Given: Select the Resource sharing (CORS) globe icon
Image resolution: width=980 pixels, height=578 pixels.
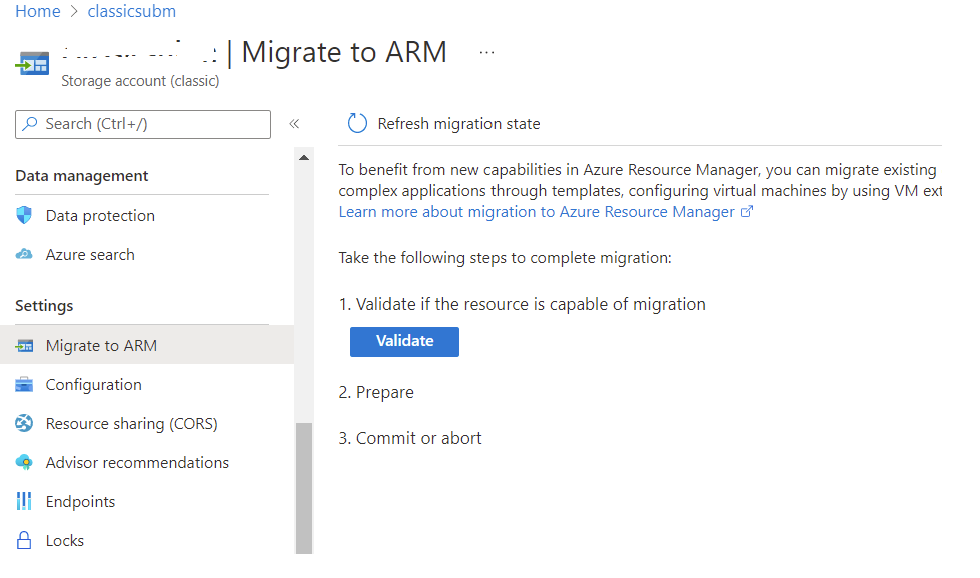Looking at the screenshot, I should point(24,423).
